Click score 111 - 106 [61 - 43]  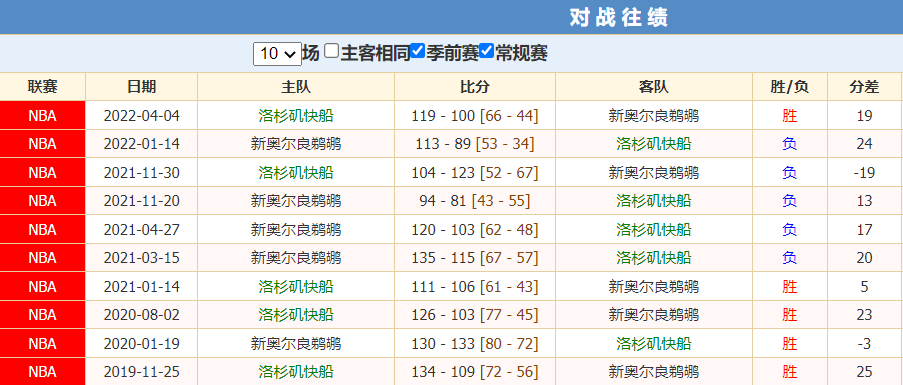475,287
